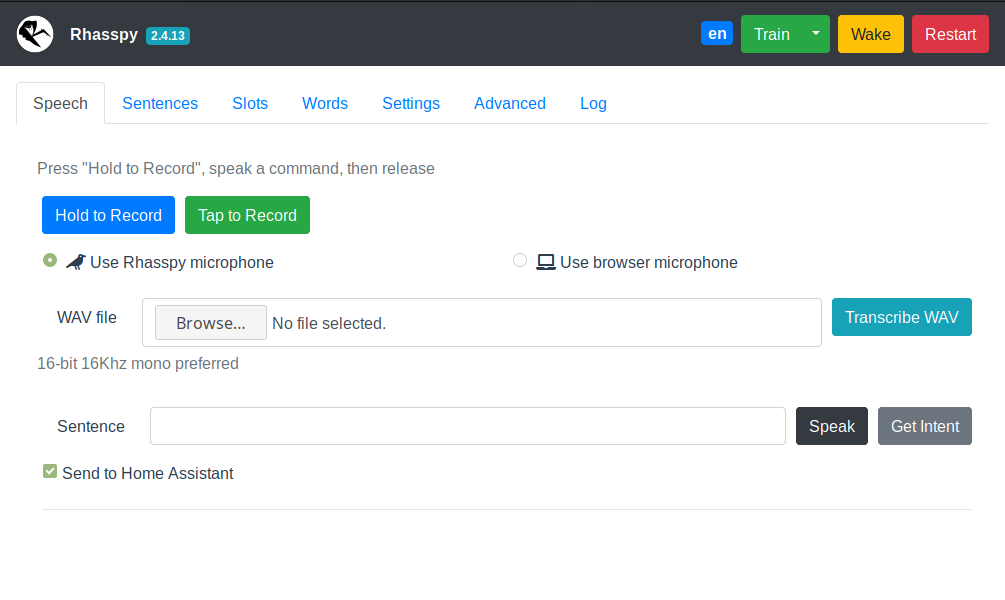This screenshot has width=1005, height=600.
Task: Click the yellow Wake button
Action: tap(870, 34)
